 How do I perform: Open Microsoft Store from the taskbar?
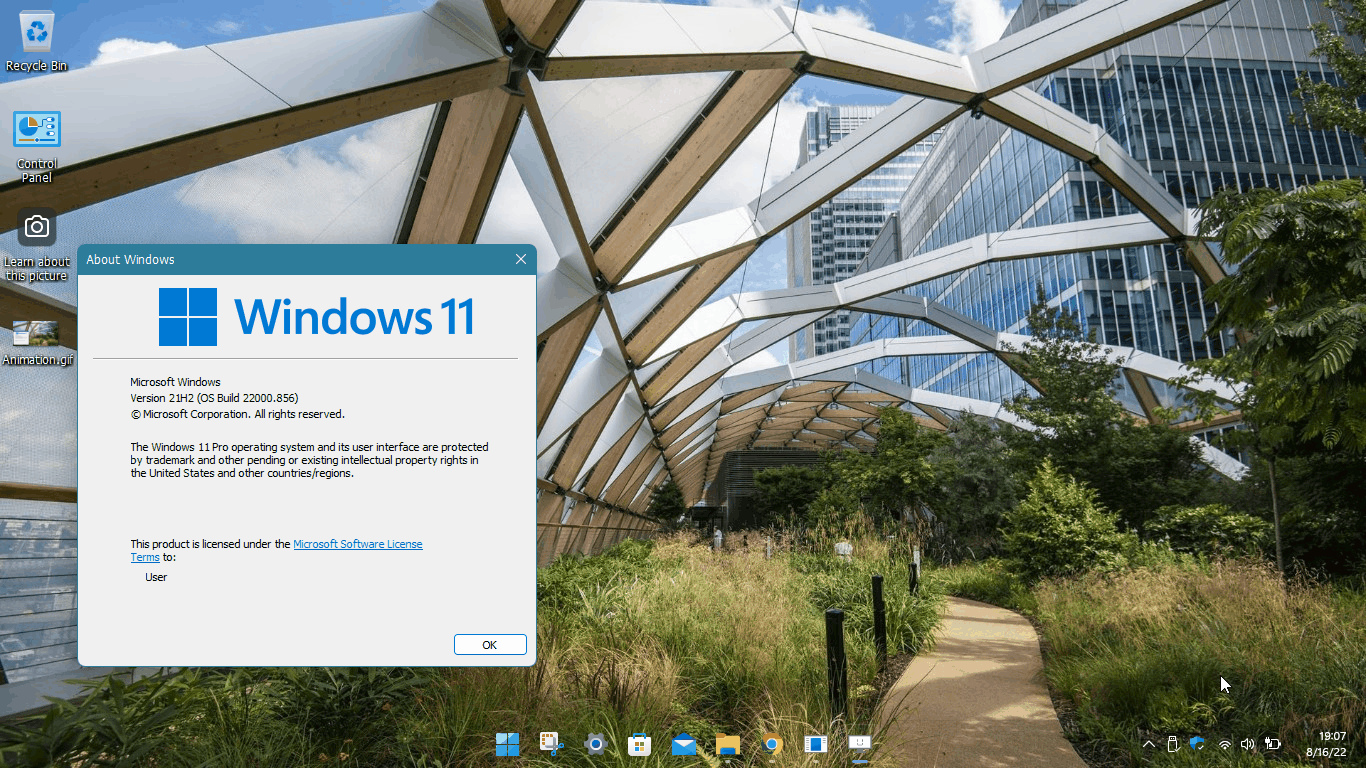pos(639,744)
